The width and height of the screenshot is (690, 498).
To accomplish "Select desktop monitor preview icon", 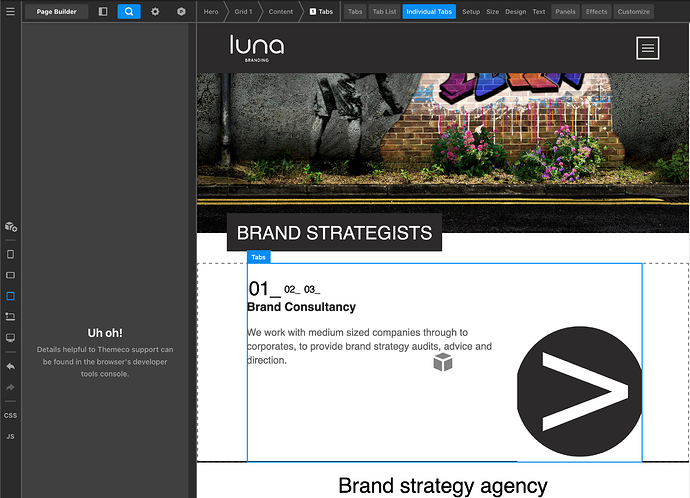I will [10, 338].
